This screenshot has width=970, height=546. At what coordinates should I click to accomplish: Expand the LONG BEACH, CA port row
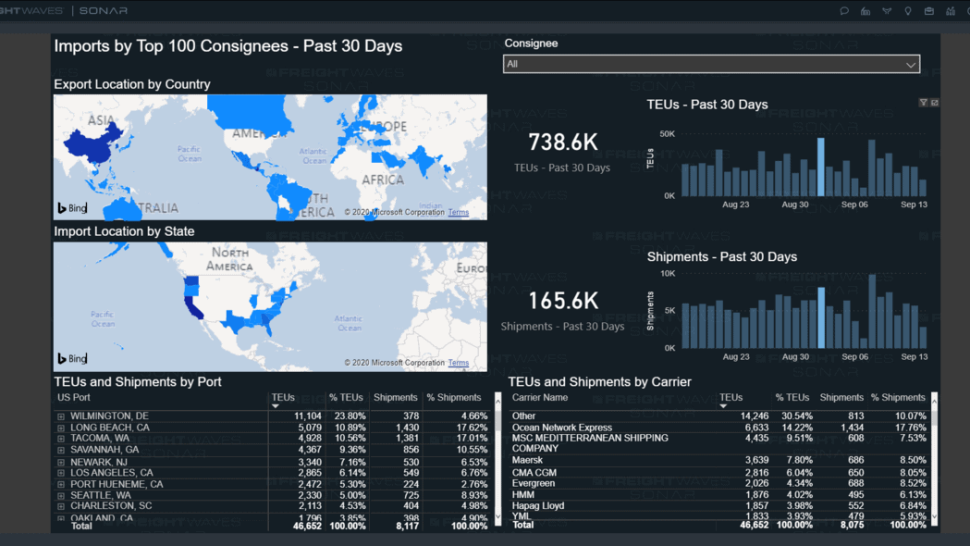61,428
